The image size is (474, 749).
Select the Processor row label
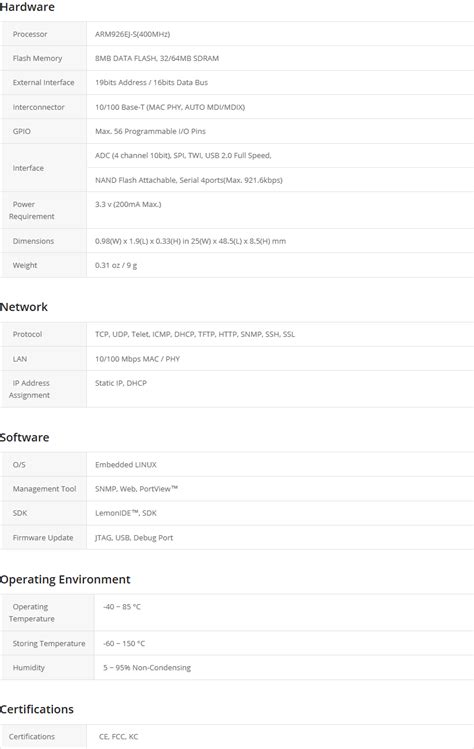tap(30, 34)
